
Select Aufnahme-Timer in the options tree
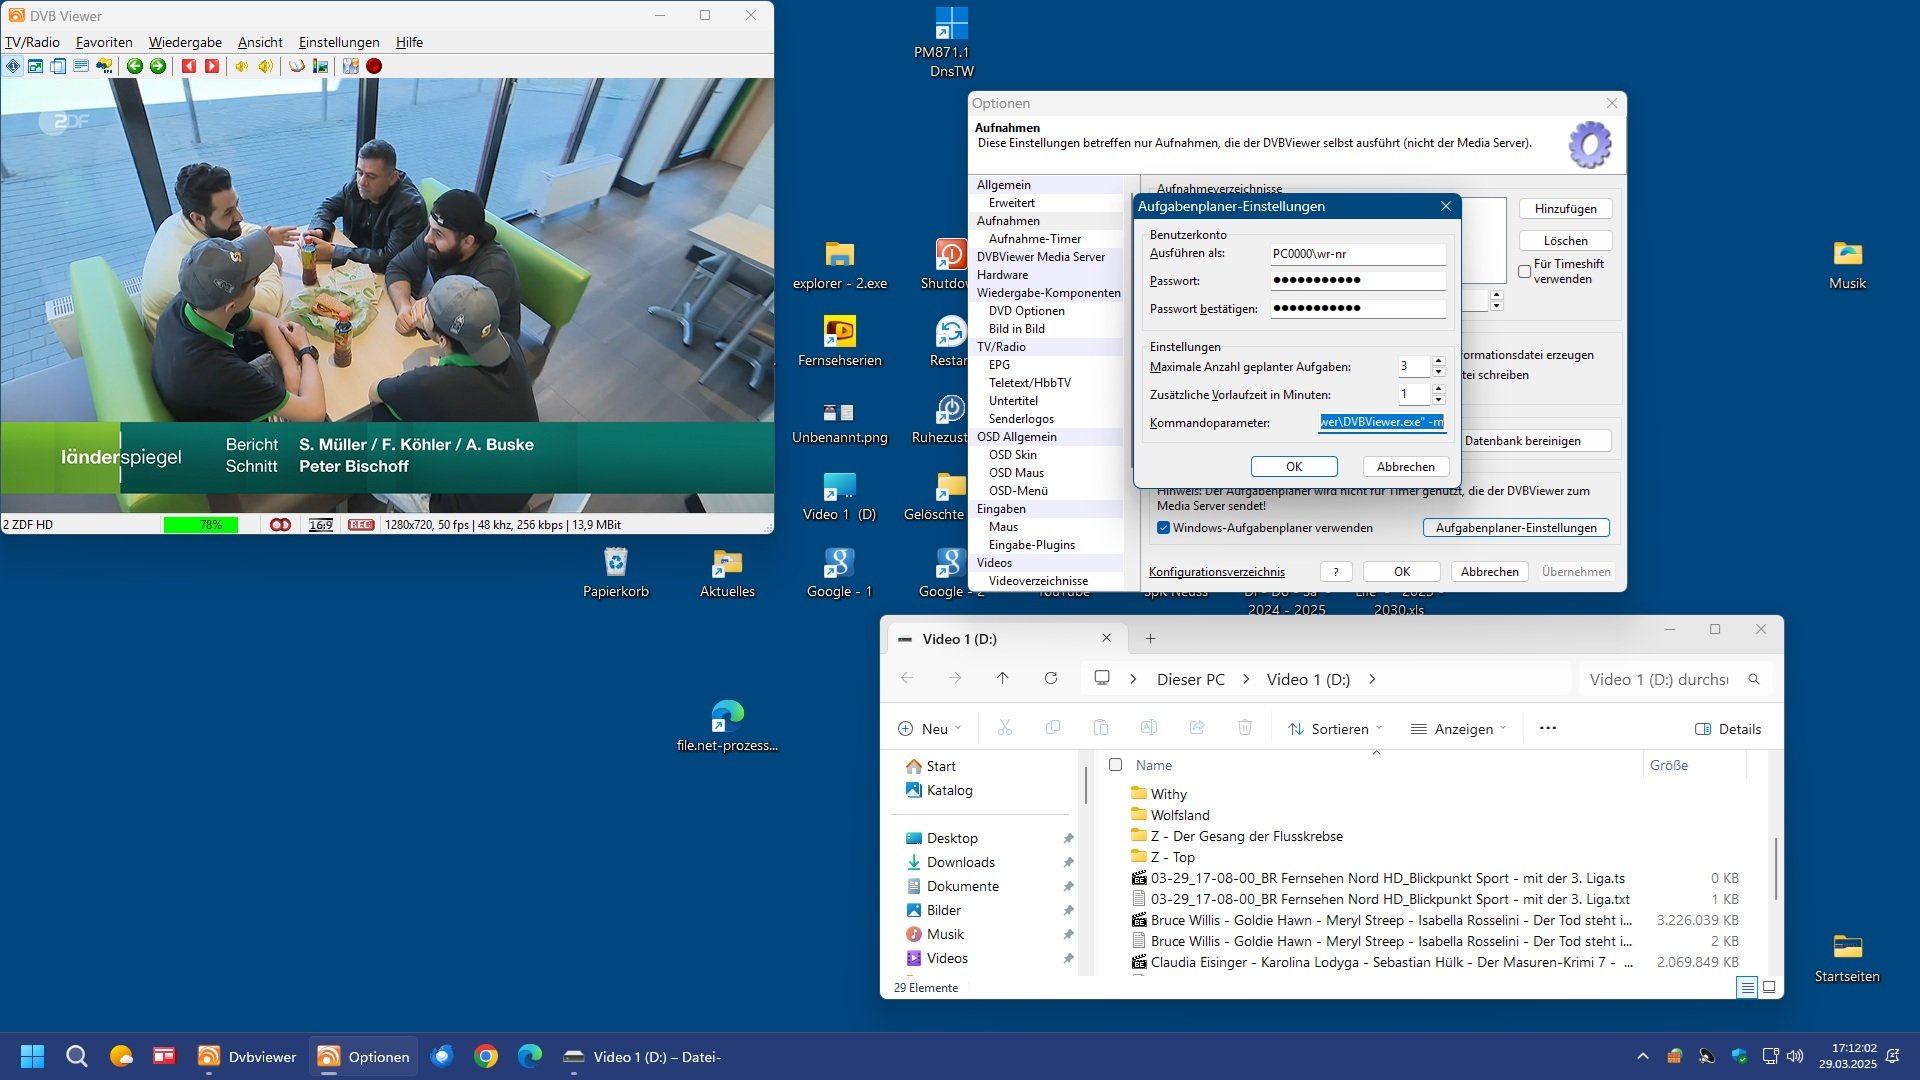point(1034,239)
